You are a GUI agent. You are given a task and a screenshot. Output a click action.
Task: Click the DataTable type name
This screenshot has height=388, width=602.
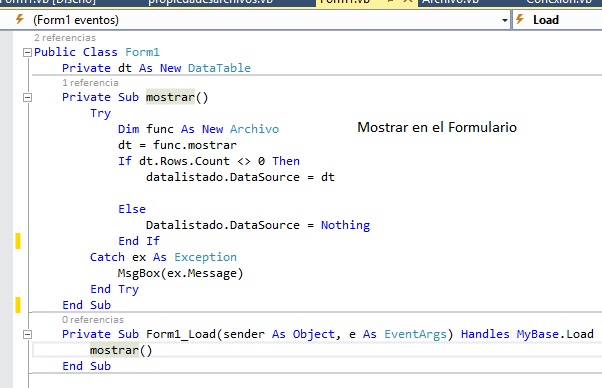pyautogui.click(x=219, y=68)
